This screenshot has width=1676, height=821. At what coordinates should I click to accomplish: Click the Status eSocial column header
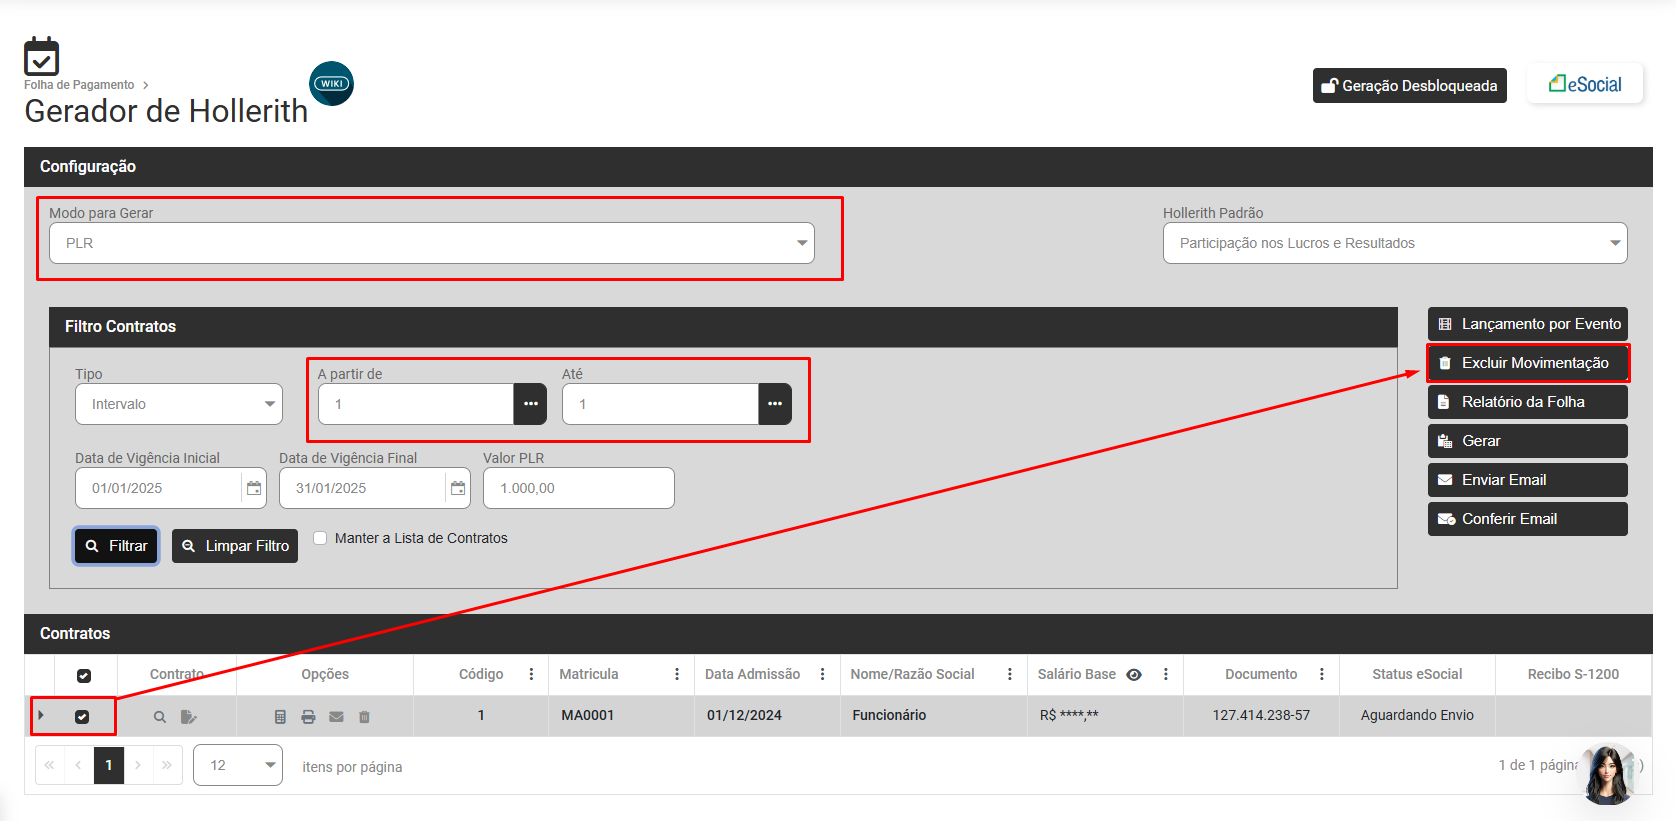pos(1417,674)
